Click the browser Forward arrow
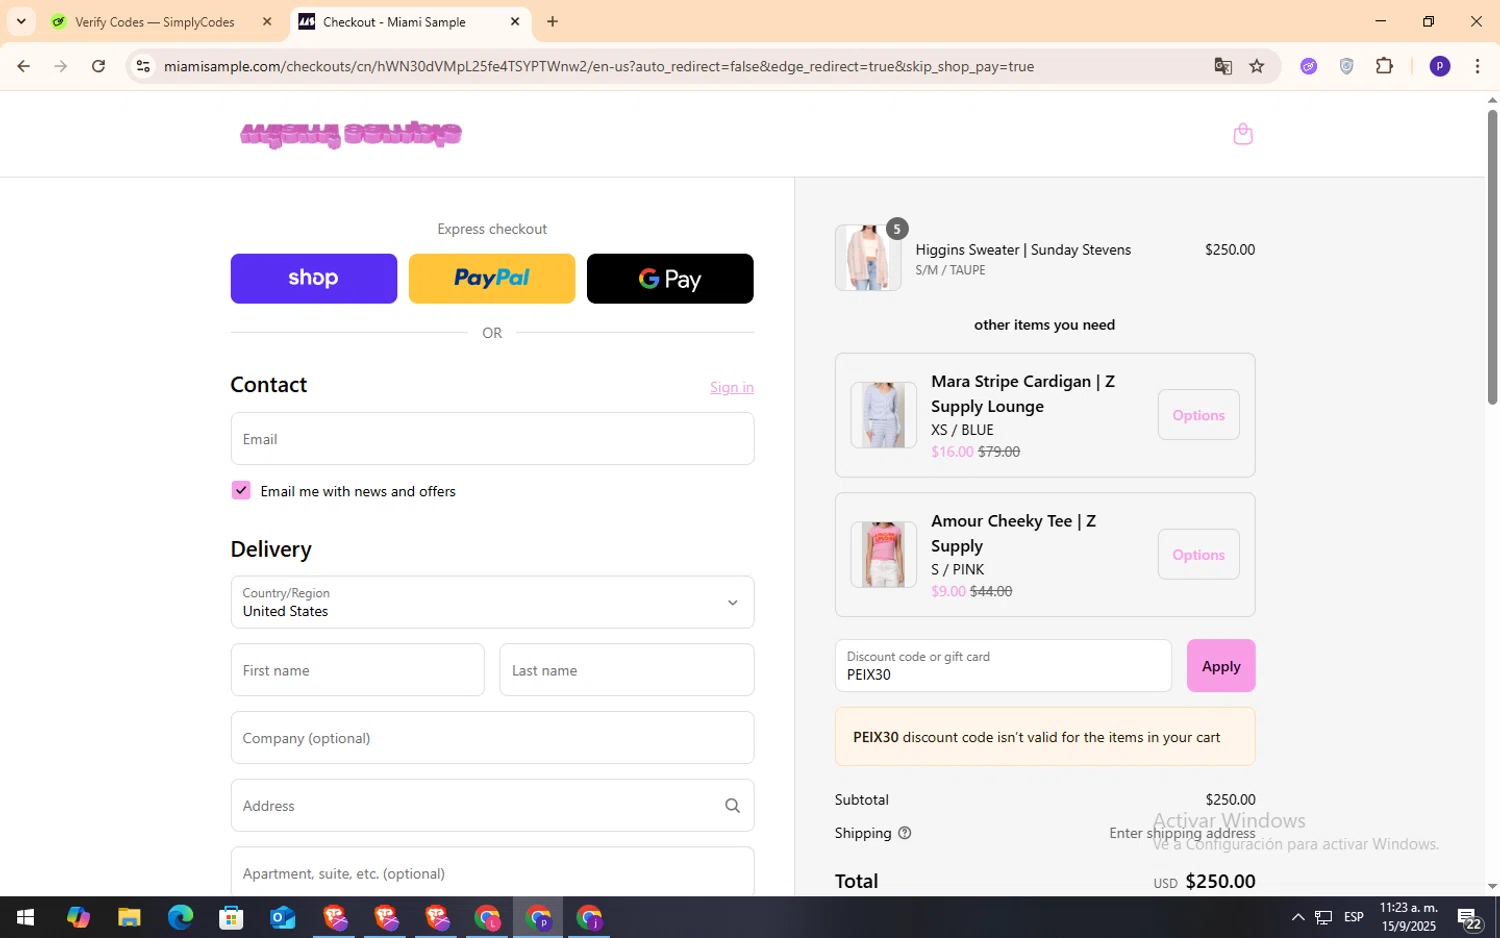This screenshot has width=1500, height=938. [61, 66]
